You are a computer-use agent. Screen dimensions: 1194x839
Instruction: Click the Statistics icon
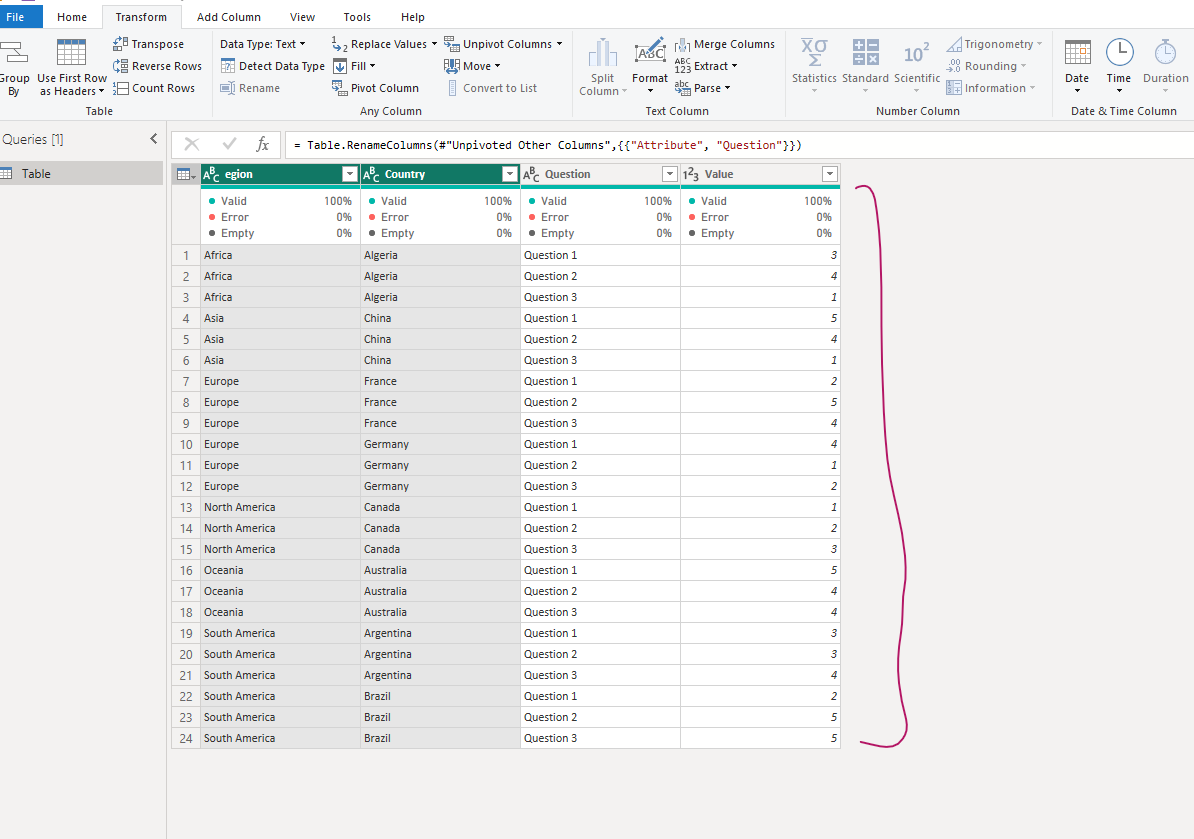pyautogui.click(x=814, y=53)
